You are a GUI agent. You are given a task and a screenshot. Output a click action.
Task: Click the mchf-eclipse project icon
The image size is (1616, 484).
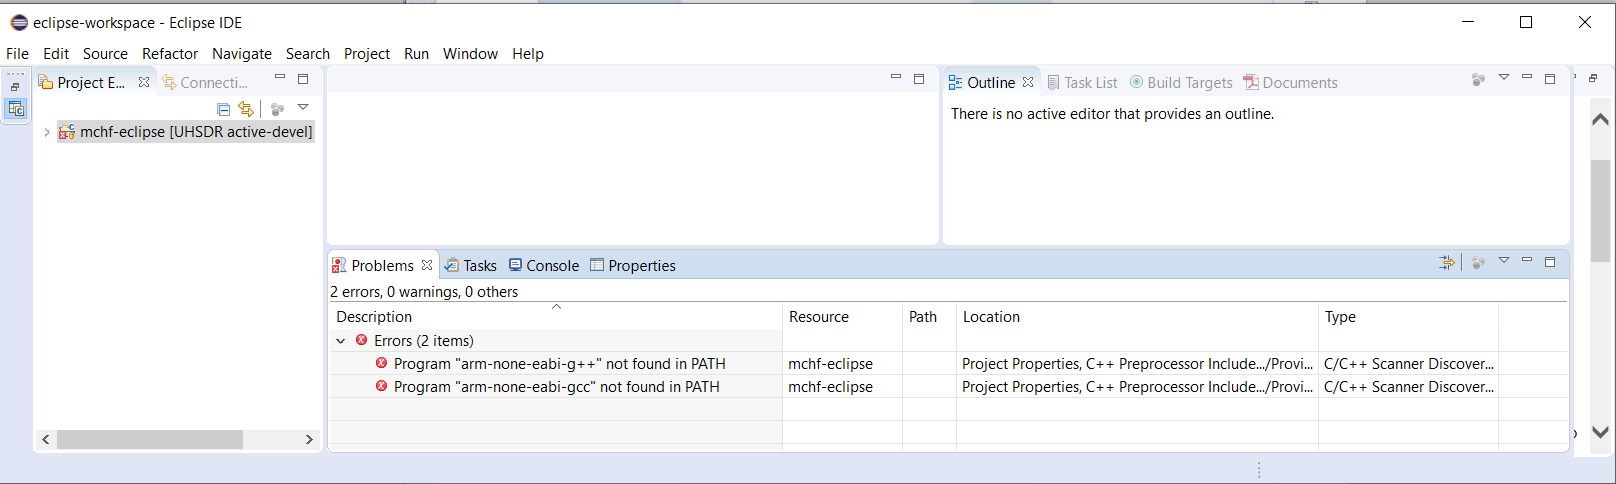[67, 132]
